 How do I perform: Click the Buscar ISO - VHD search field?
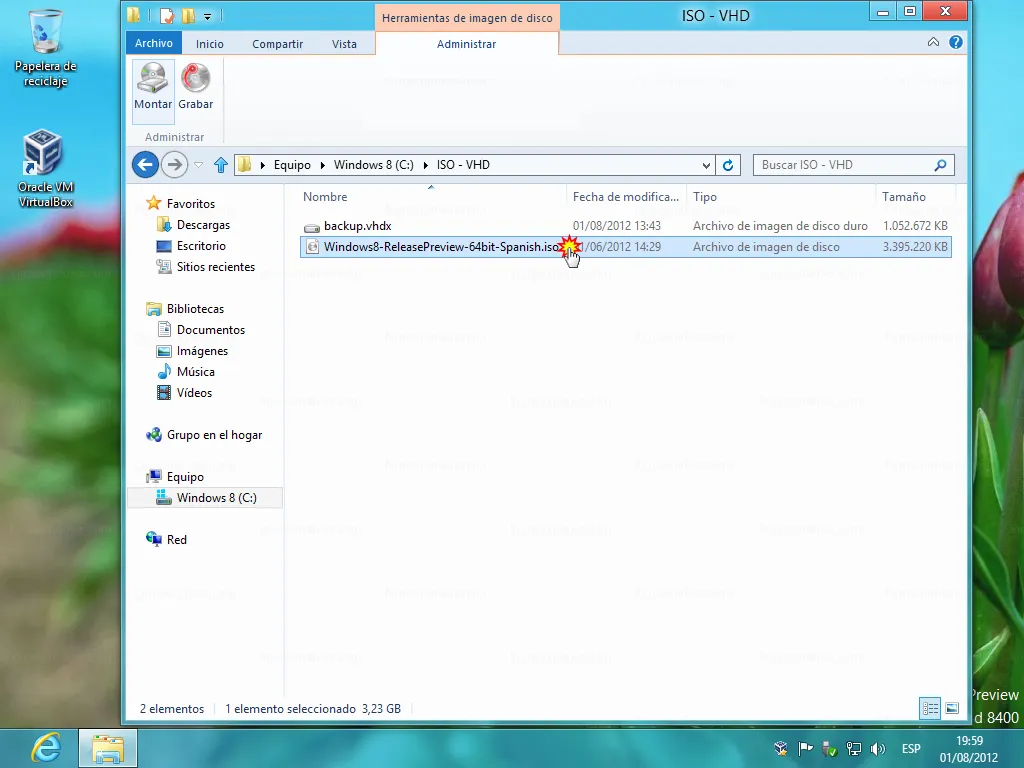tap(854, 165)
